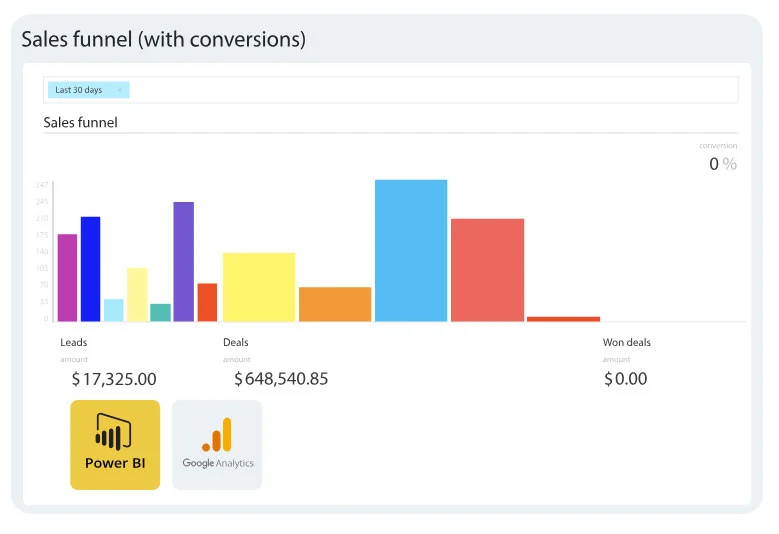
Task: Select the Won deals stage label
Action: pyautogui.click(x=626, y=342)
